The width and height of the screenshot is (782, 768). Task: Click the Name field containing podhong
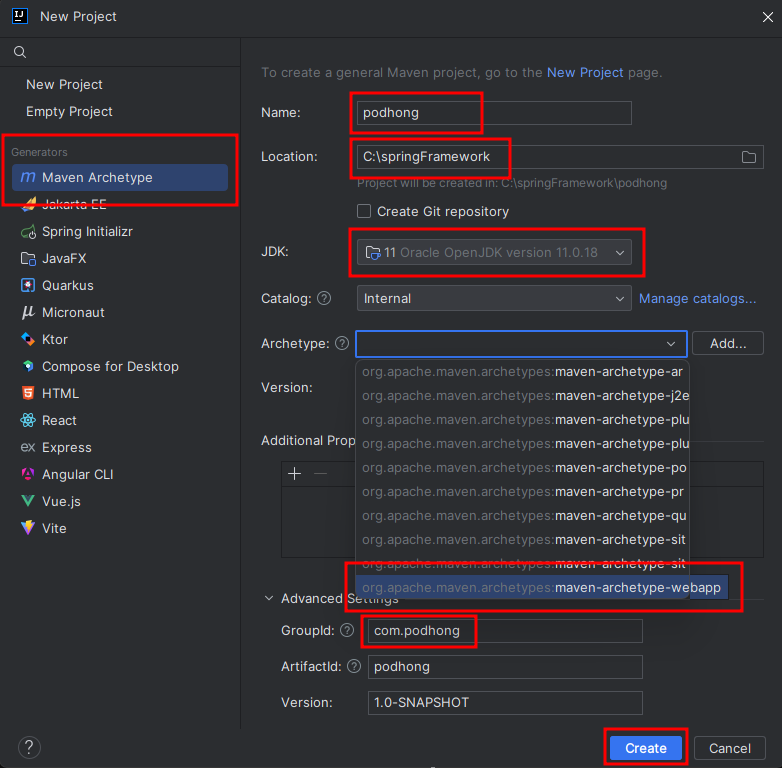[494, 113]
